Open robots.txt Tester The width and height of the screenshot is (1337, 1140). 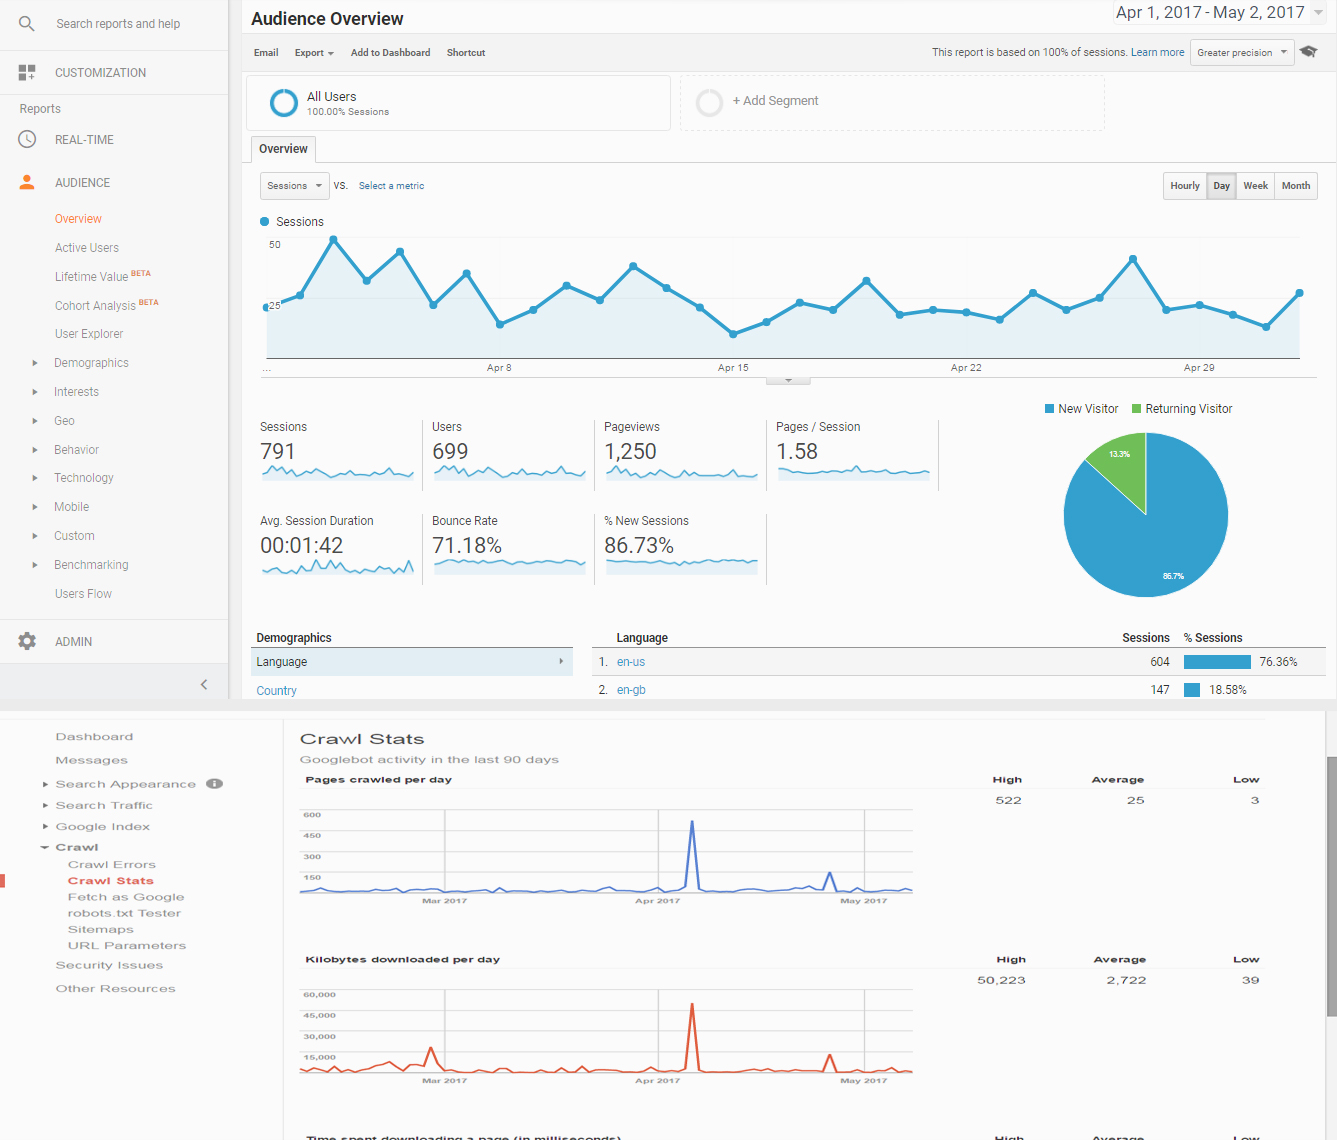(124, 913)
